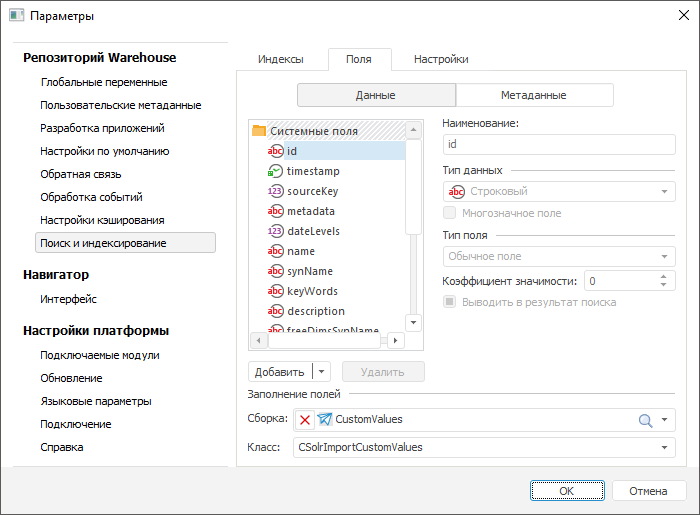Click the string-type icon next to metadata
The width and height of the screenshot is (700, 515).
[x=276, y=211]
